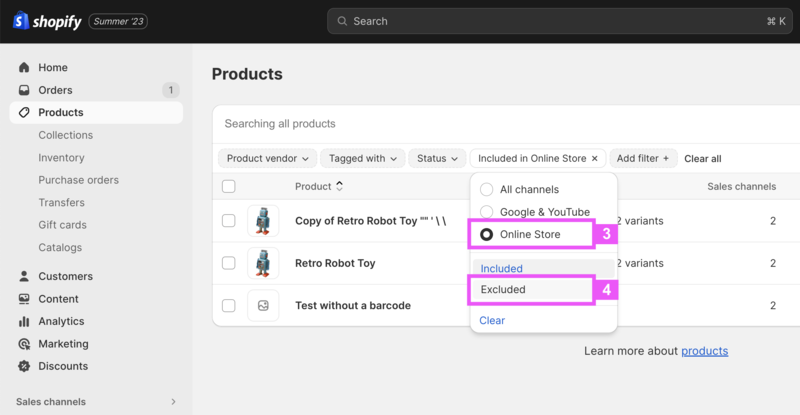Open Gift cards in sidebar
800x415 pixels.
coord(62,225)
